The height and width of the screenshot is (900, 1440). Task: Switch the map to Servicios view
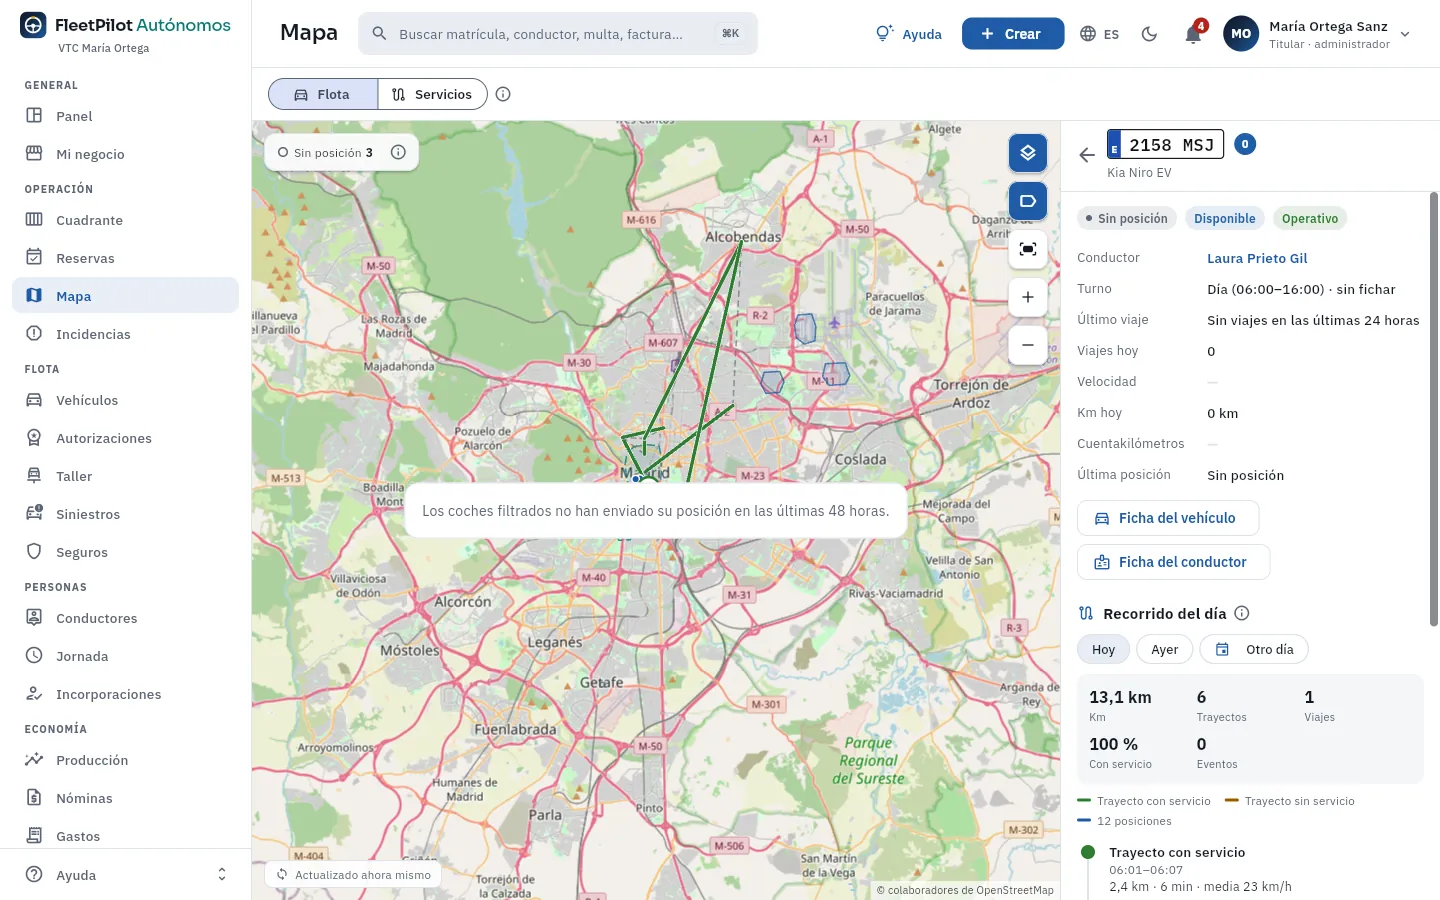click(432, 94)
